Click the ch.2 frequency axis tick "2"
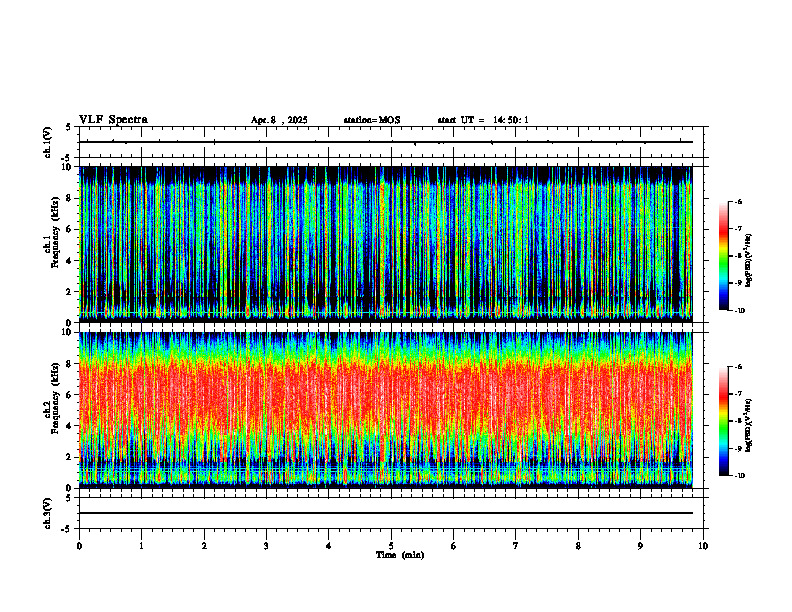 (x=70, y=457)
